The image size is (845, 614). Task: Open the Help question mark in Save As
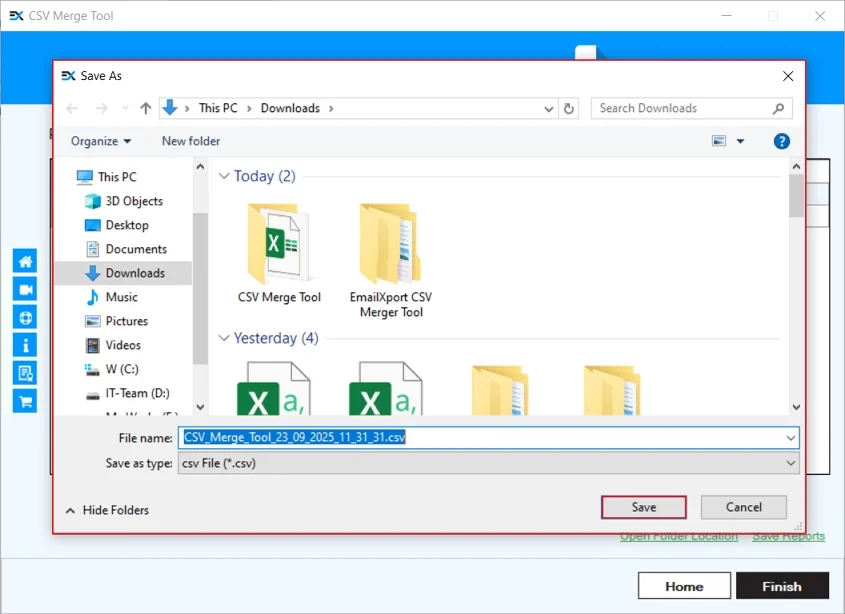pyautogui.click(x=781, y=141)
